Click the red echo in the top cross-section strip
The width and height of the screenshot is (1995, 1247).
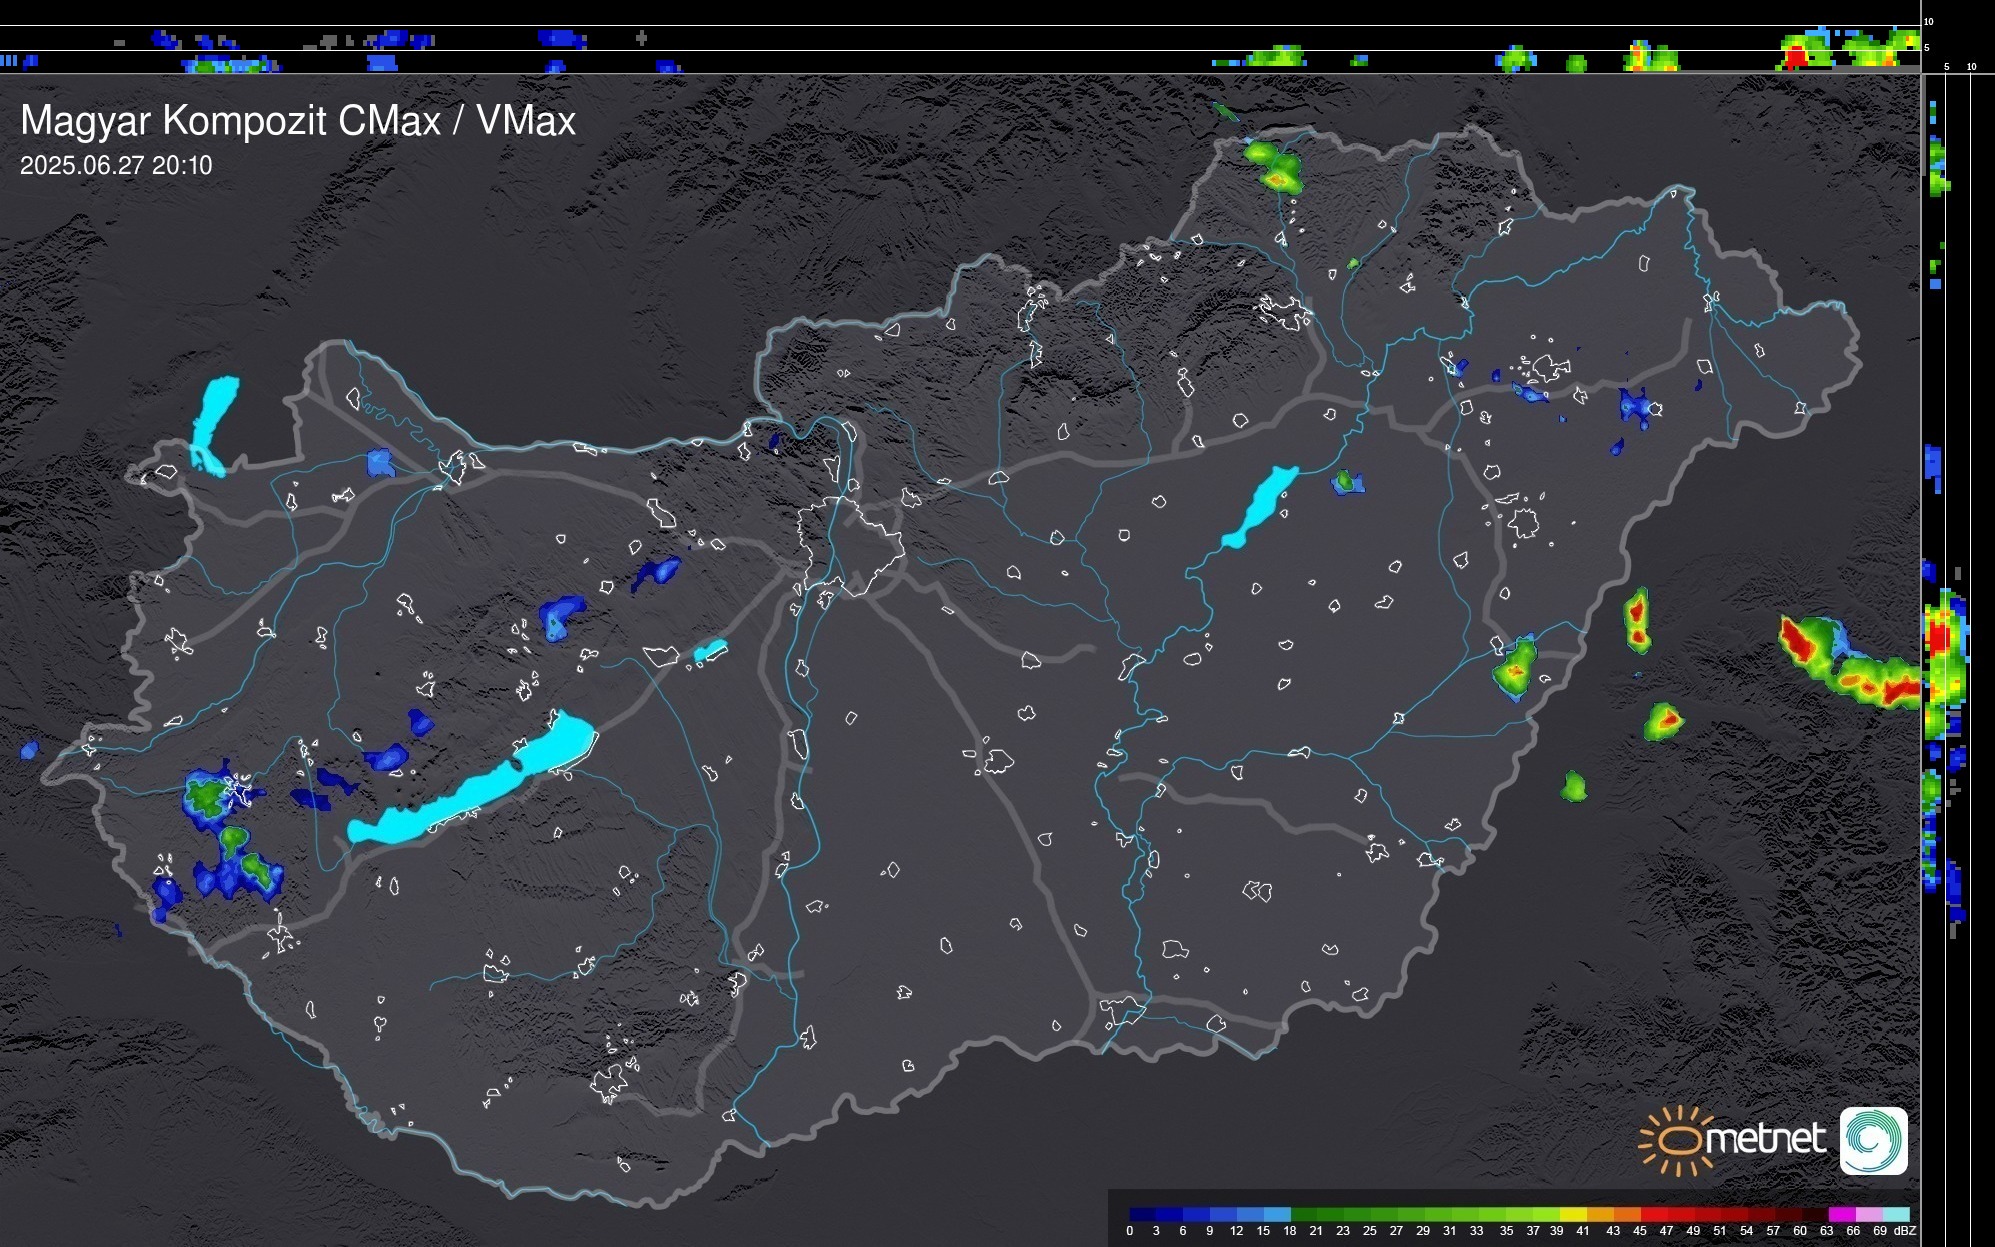point(1797,58)
